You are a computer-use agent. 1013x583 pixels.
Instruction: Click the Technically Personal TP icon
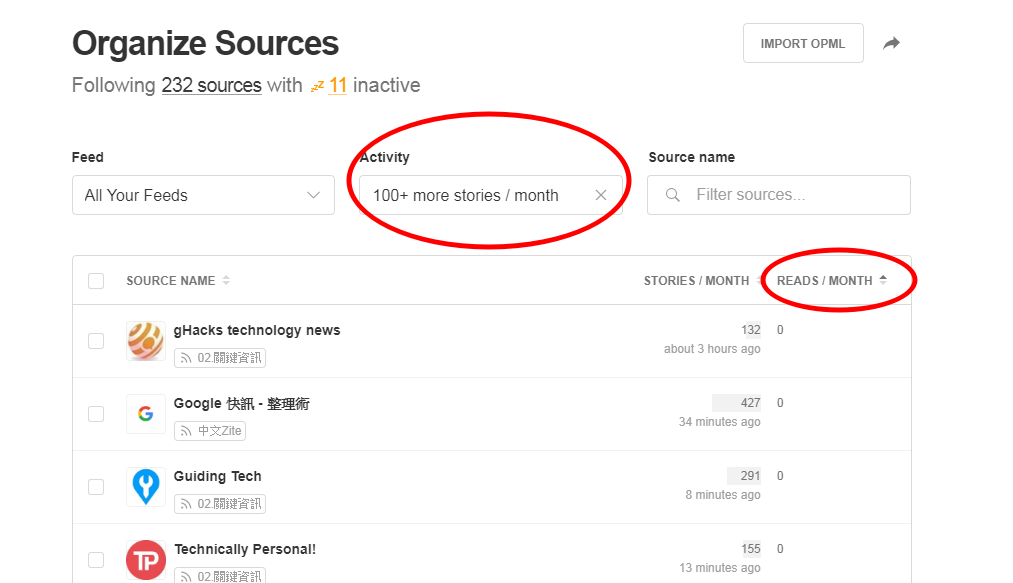point(146,560)
